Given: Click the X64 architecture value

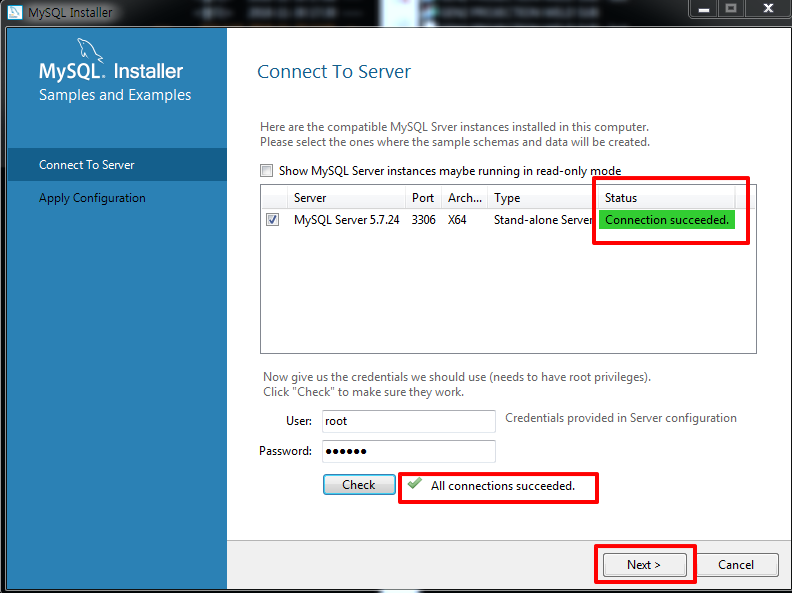Looking at the screenshot, I should click(x=457, y=220).
